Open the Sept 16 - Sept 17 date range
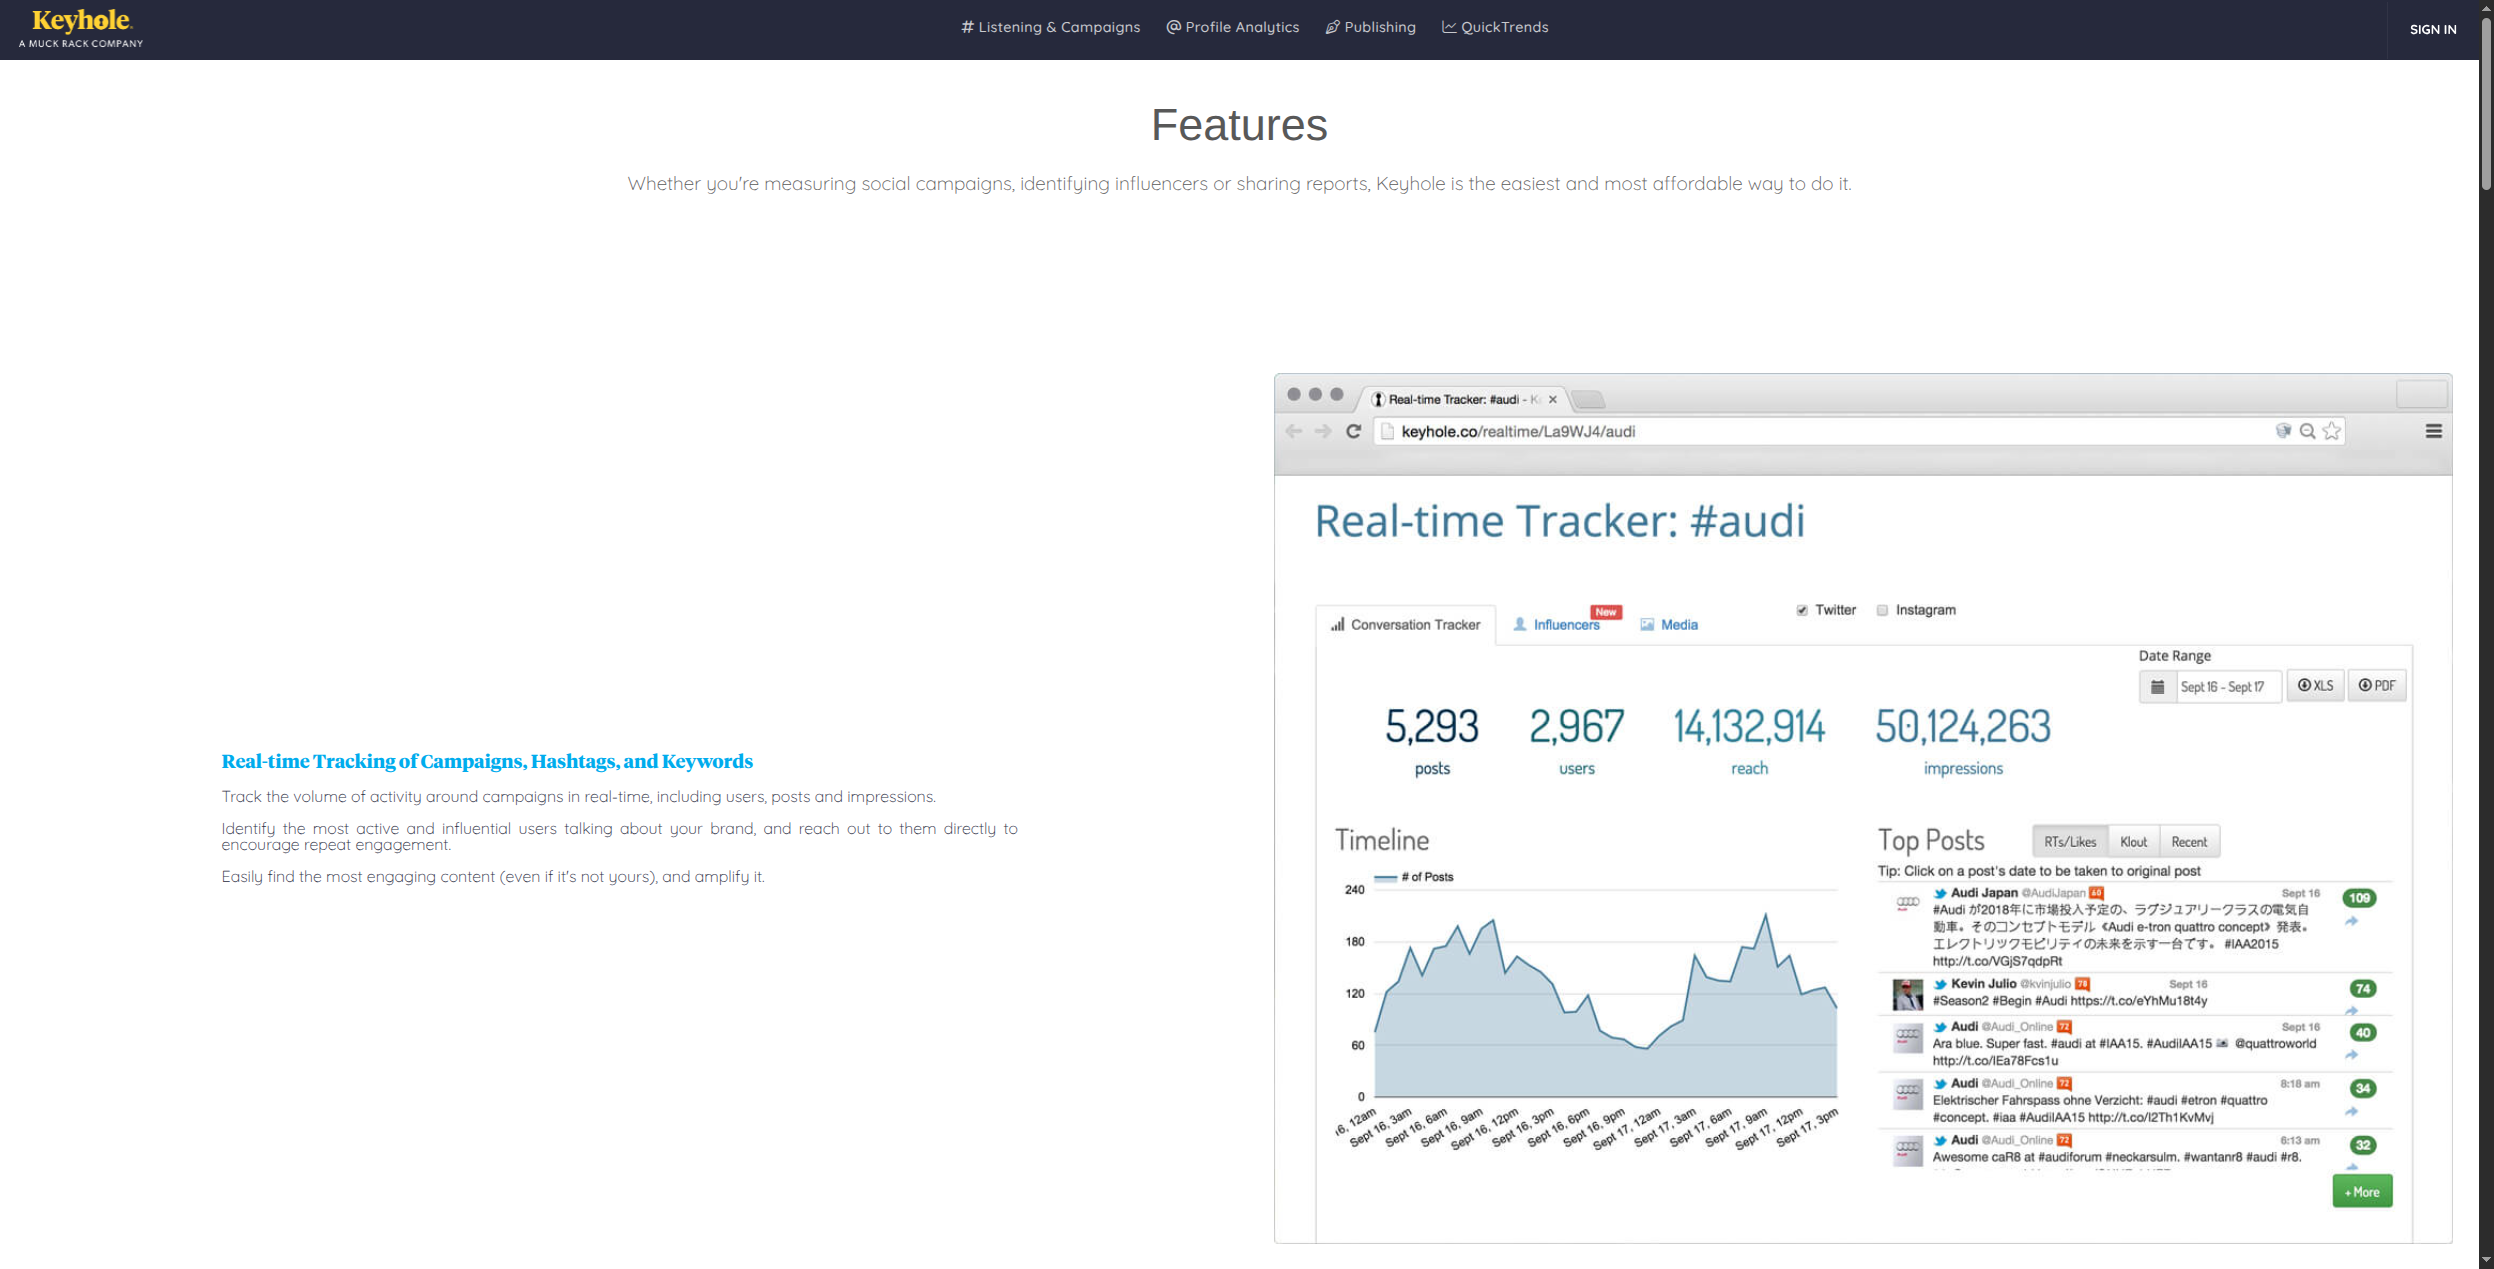Image resolution: width=2494 pixels, height=1269 pixels. (2228, 687)
